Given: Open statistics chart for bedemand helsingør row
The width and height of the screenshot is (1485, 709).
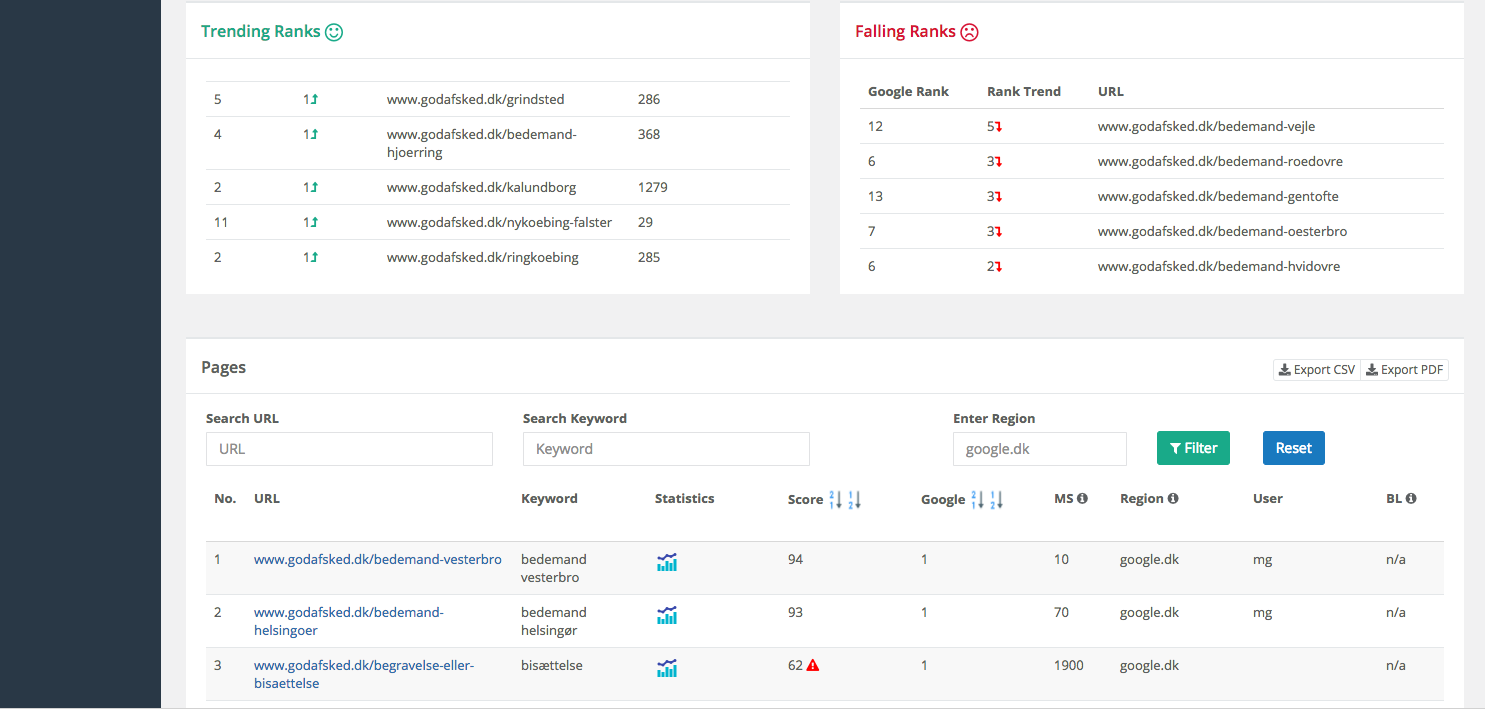Looking at the screenshot, I should [x=666, y=615].
